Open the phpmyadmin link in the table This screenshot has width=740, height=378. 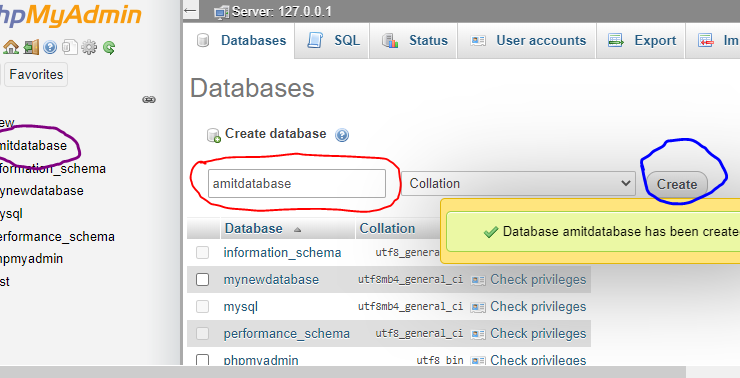[261, 360]
